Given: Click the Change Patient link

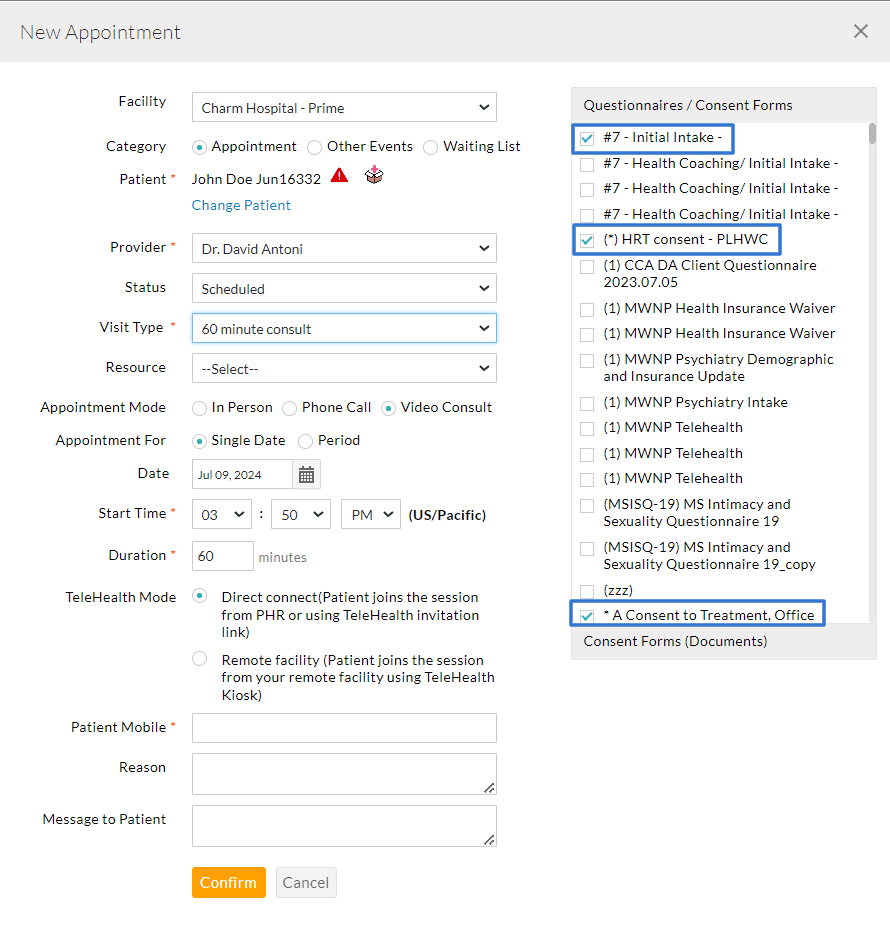Looking at the screenshot, I should click(x=241, y=205).
